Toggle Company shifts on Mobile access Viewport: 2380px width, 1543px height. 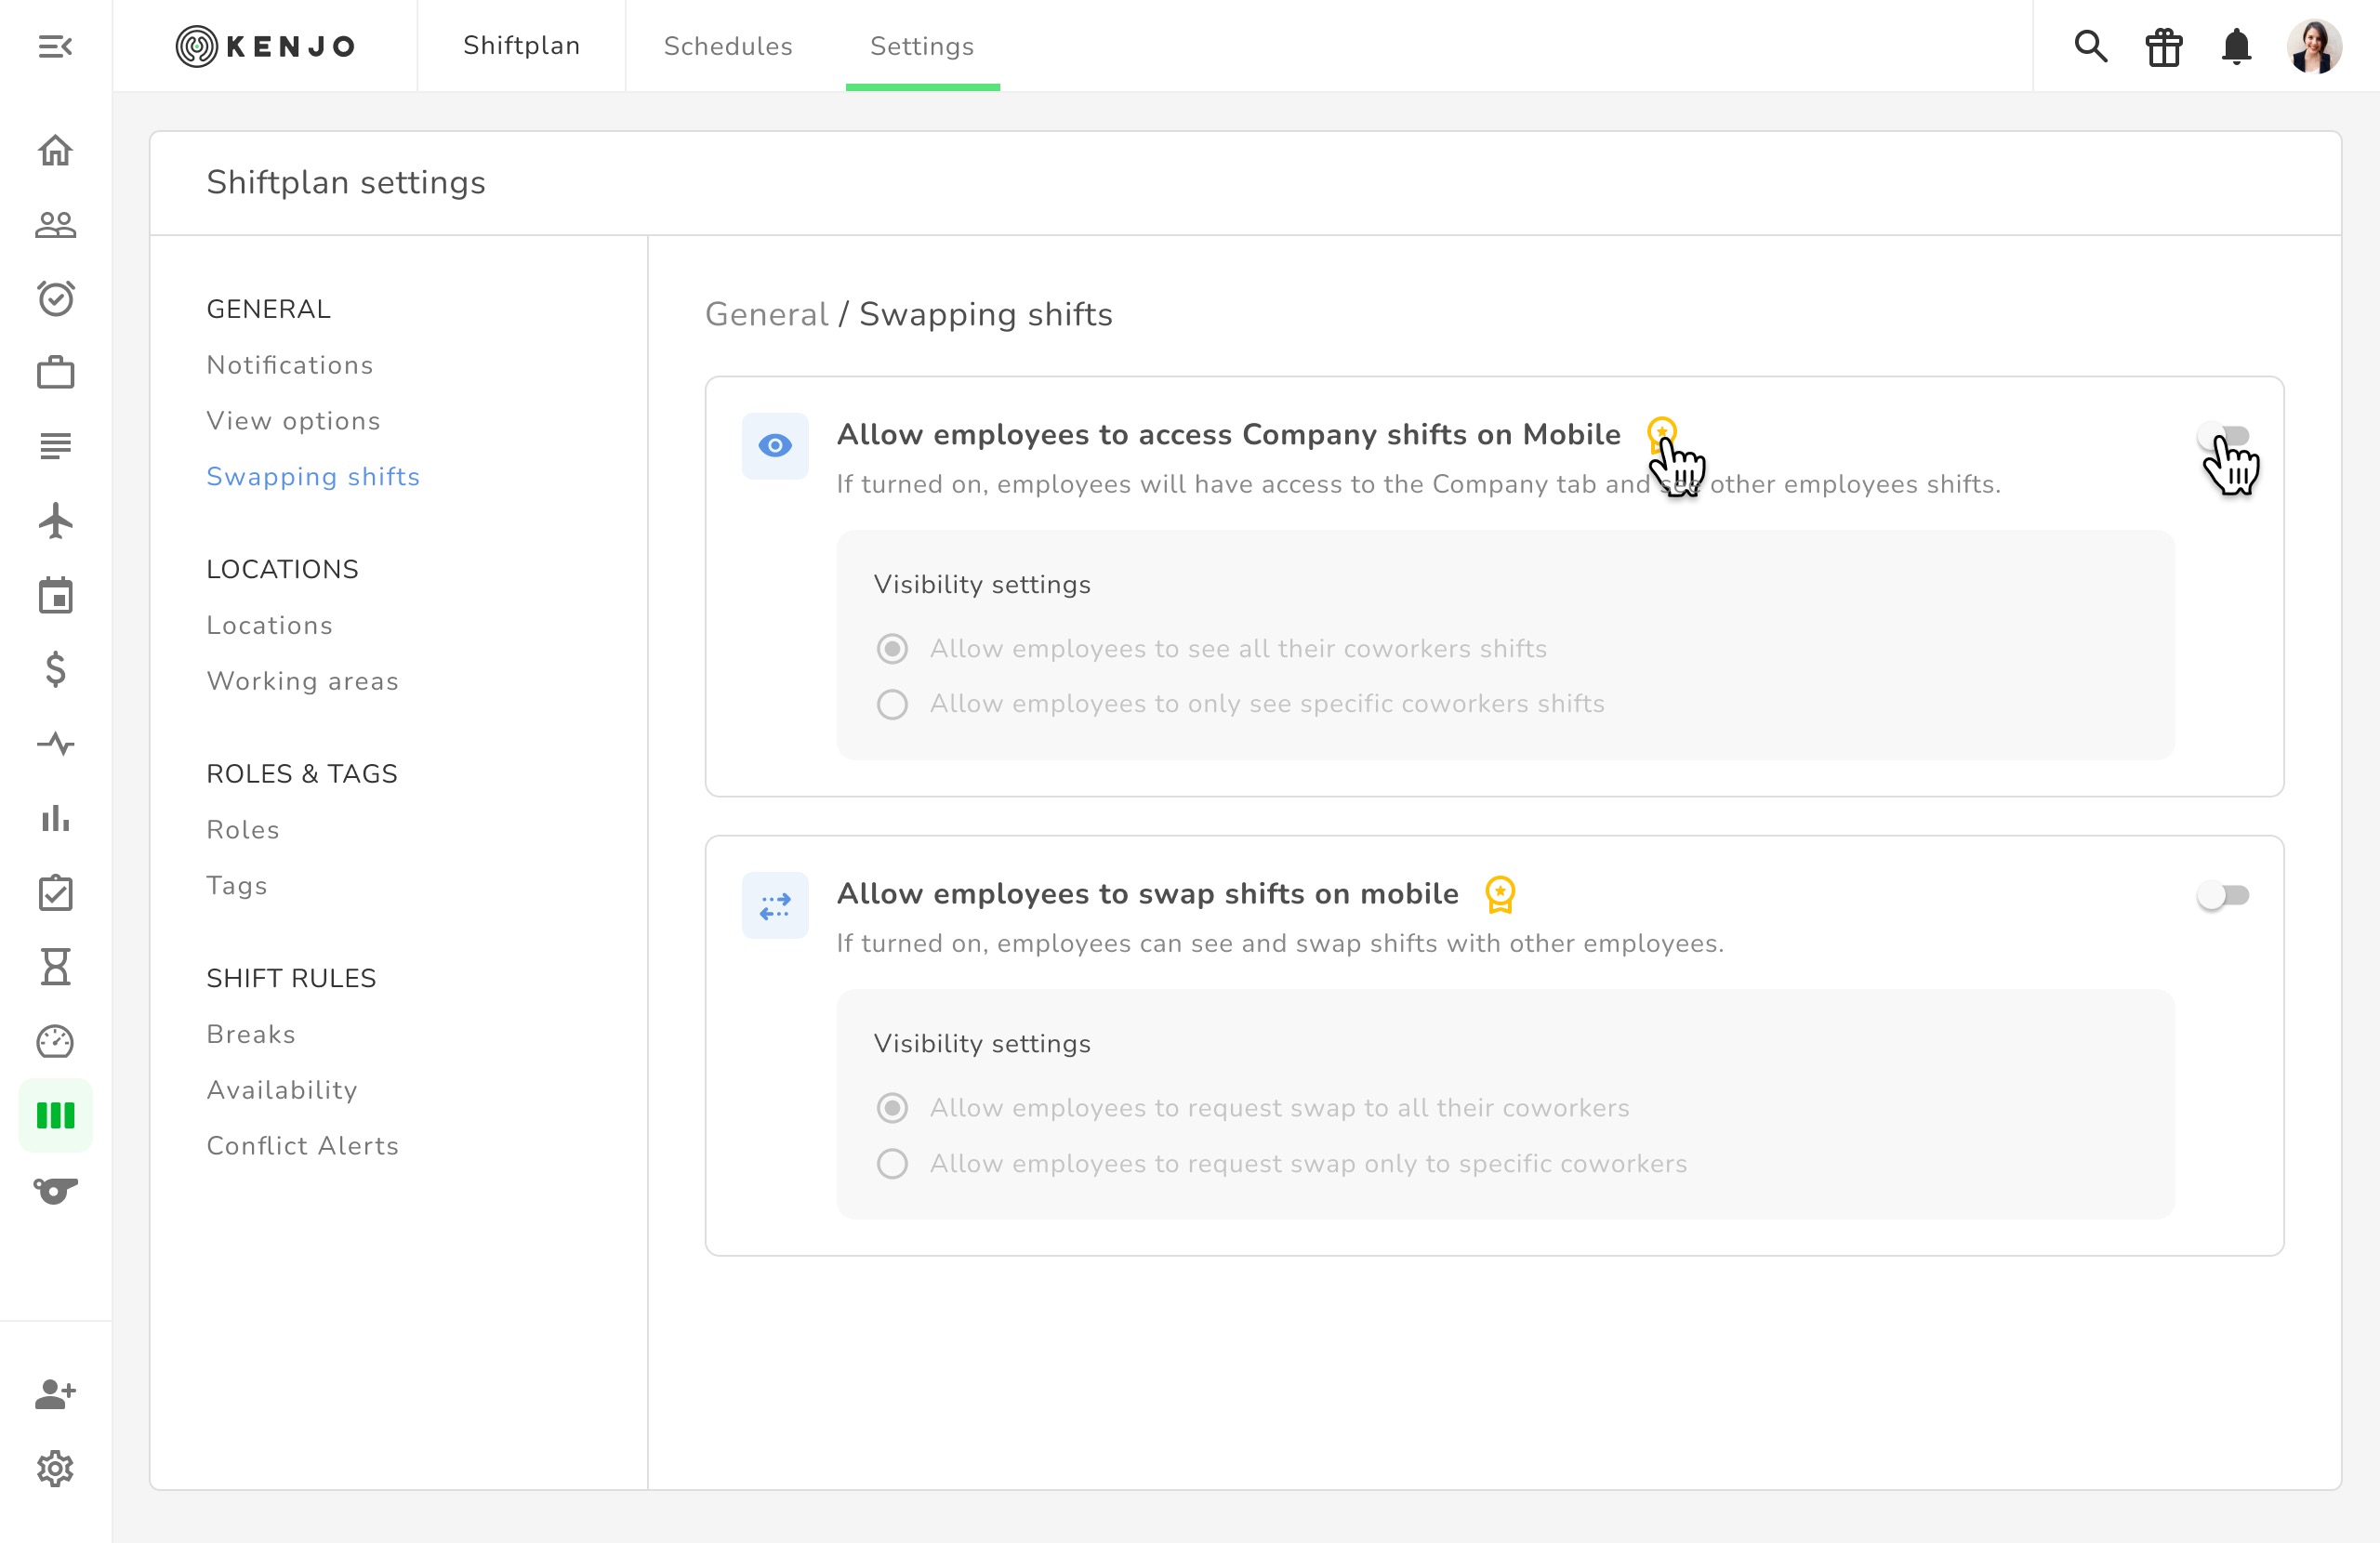point(2222,436)
